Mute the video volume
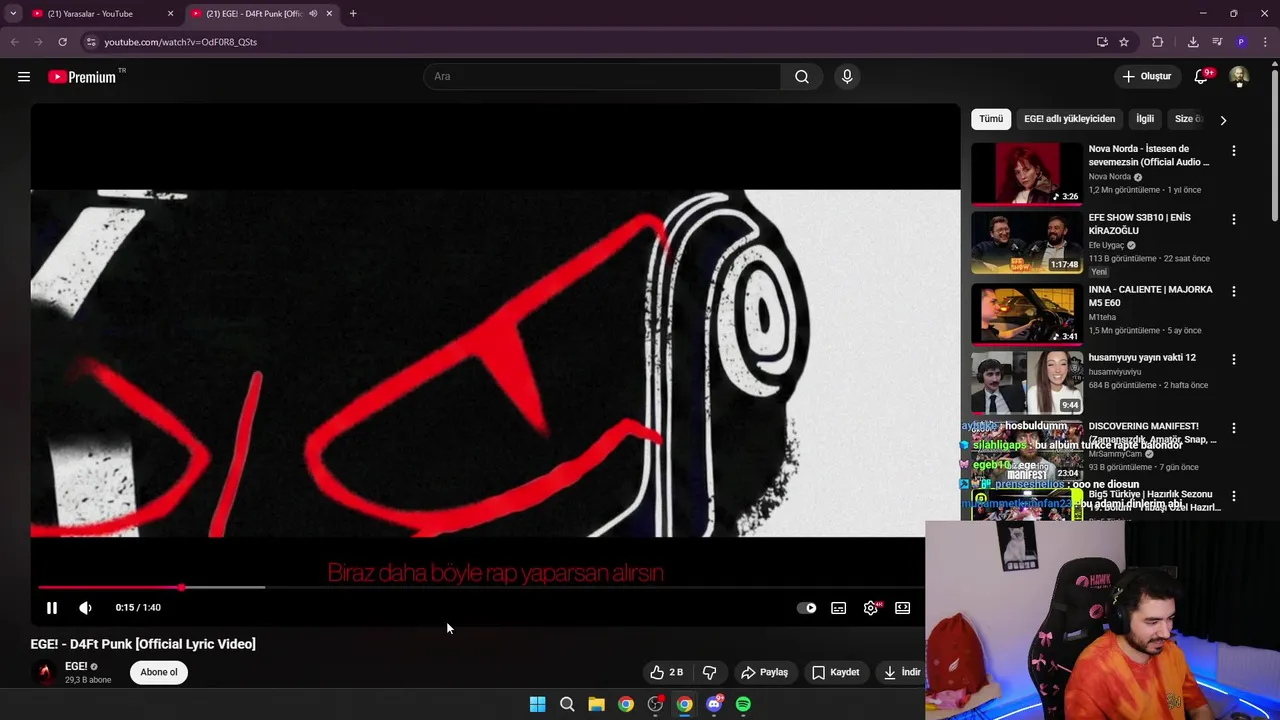The height and width of the screenshot is (720, 1280). coord(85,608)
